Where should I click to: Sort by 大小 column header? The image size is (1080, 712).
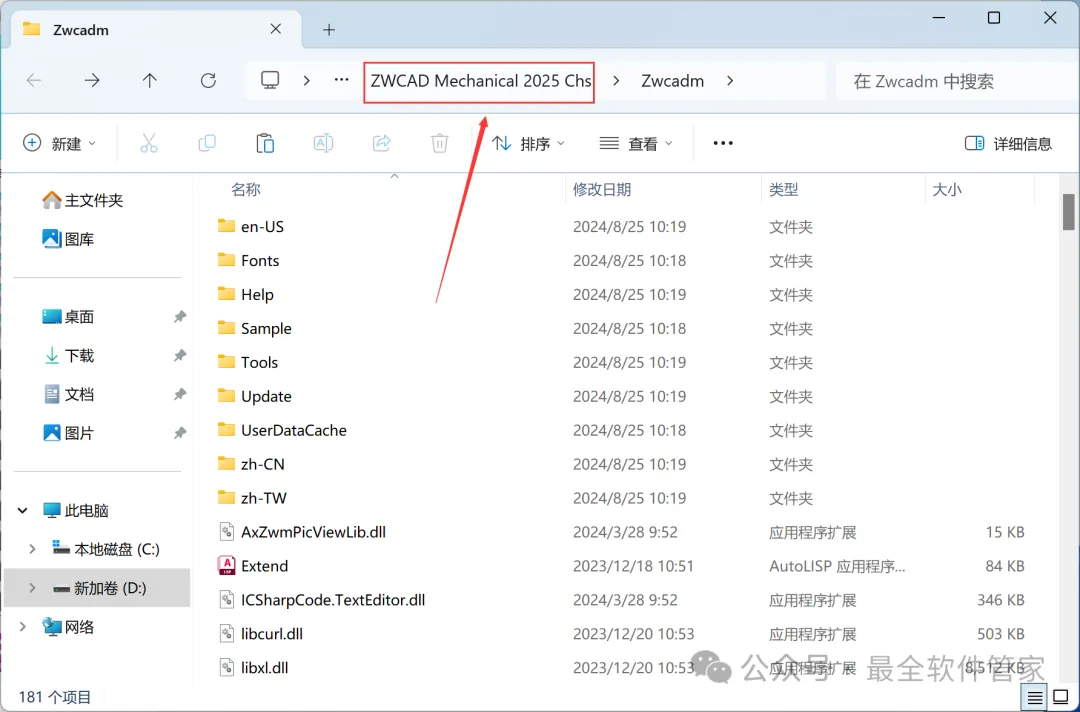(x=946, y=189)
